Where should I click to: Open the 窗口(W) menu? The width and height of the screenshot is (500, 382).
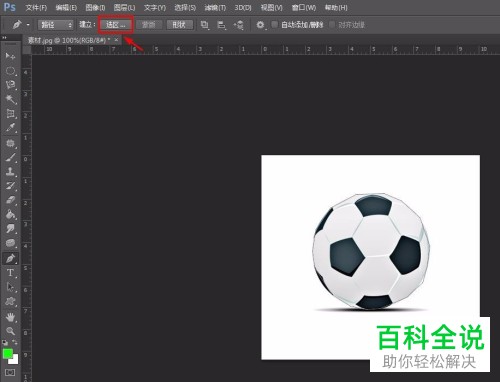[304, 7]
